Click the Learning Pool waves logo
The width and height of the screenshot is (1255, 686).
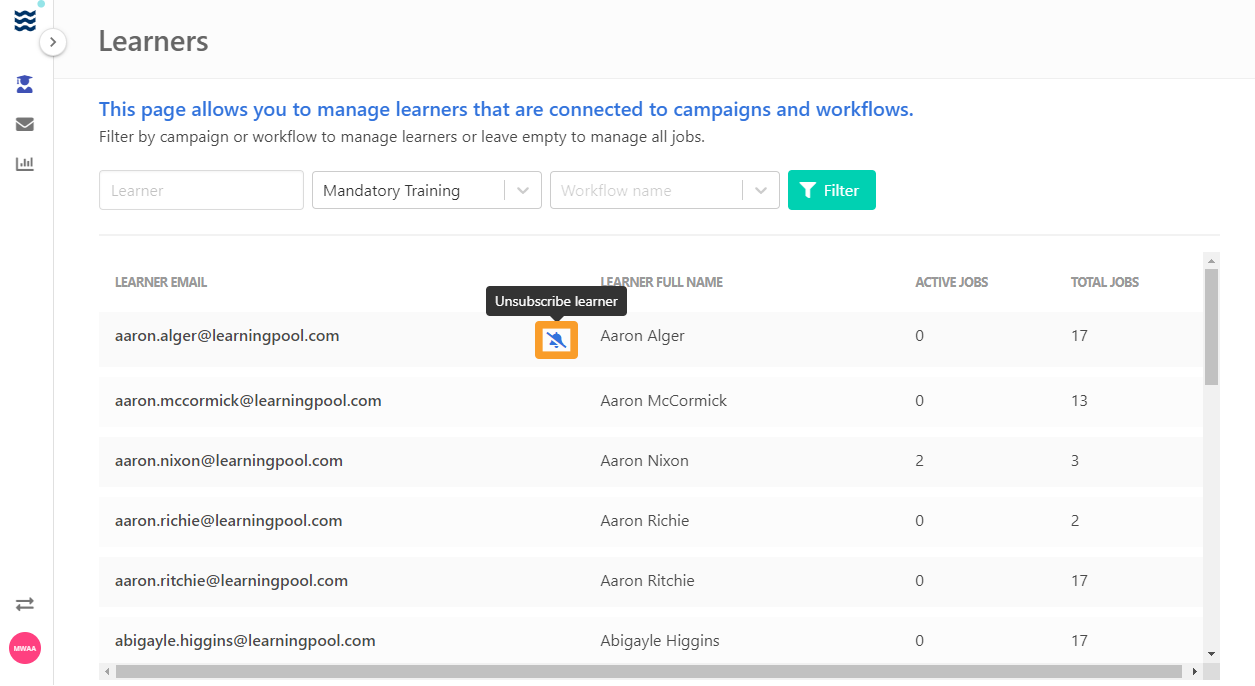click(x=24, y=19)
